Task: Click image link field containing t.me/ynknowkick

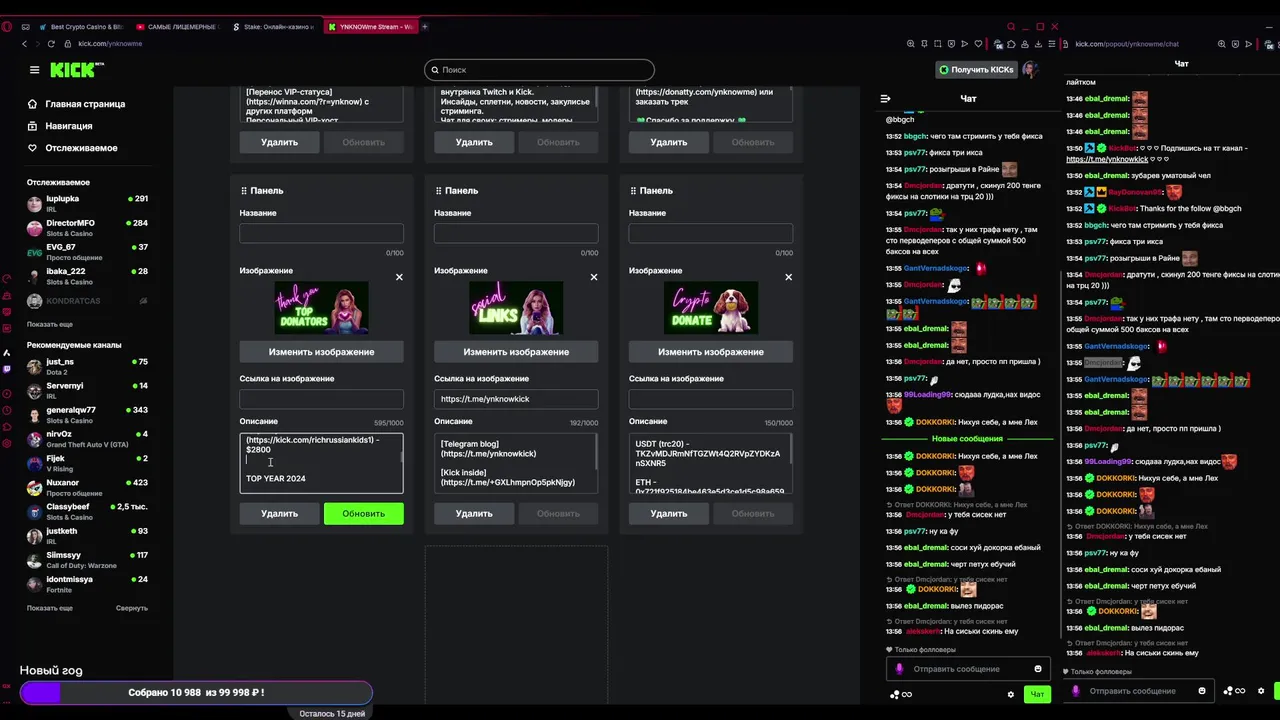Action: point(516,399)
